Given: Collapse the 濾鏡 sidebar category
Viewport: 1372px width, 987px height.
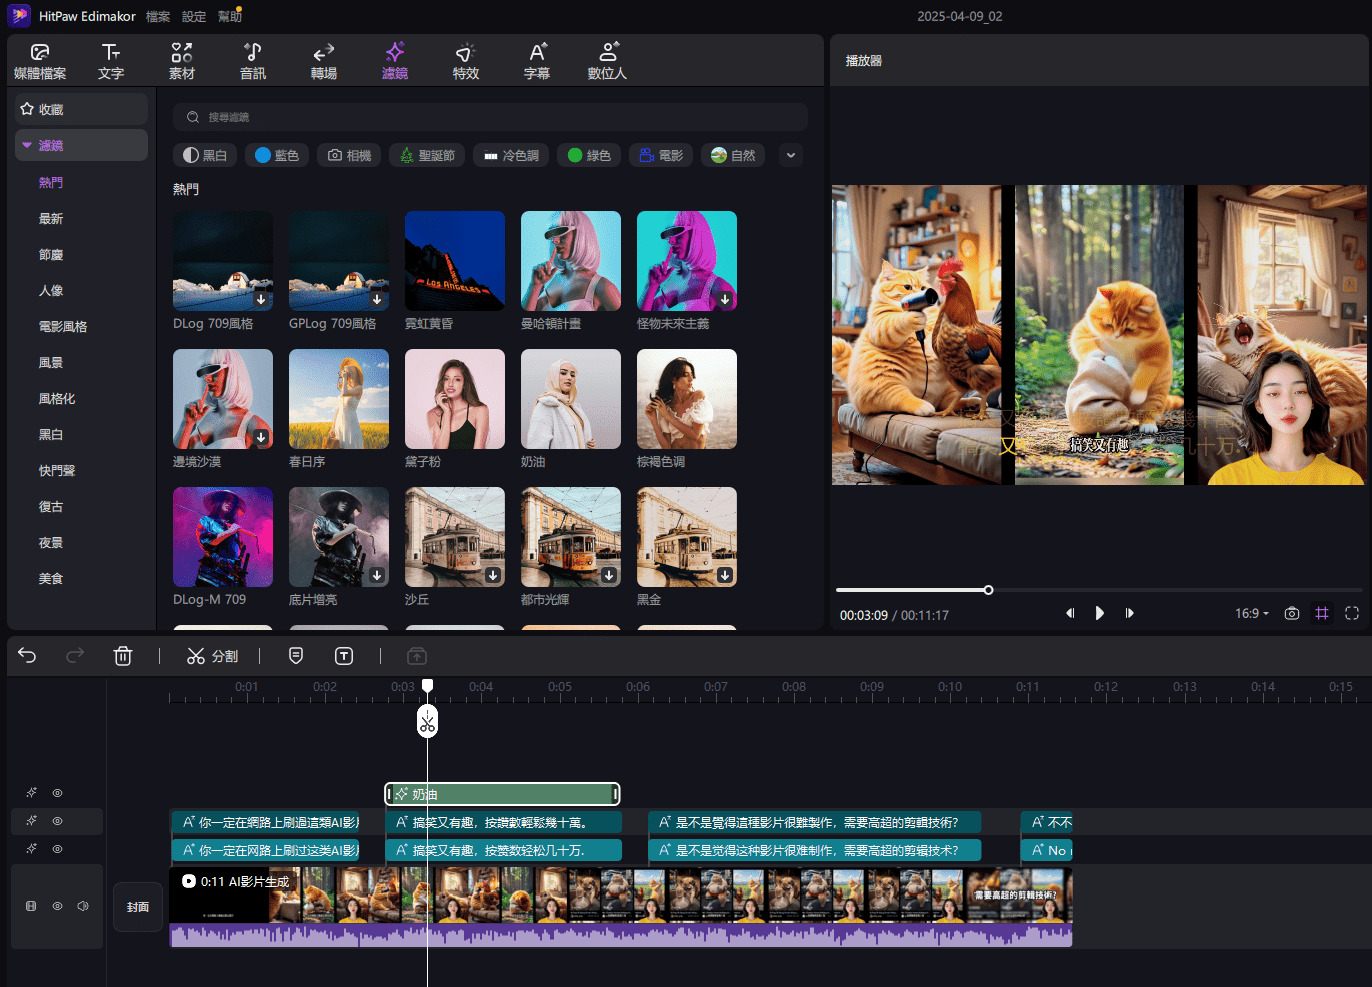Looking at the screenshot, I should tap(27, 145).
